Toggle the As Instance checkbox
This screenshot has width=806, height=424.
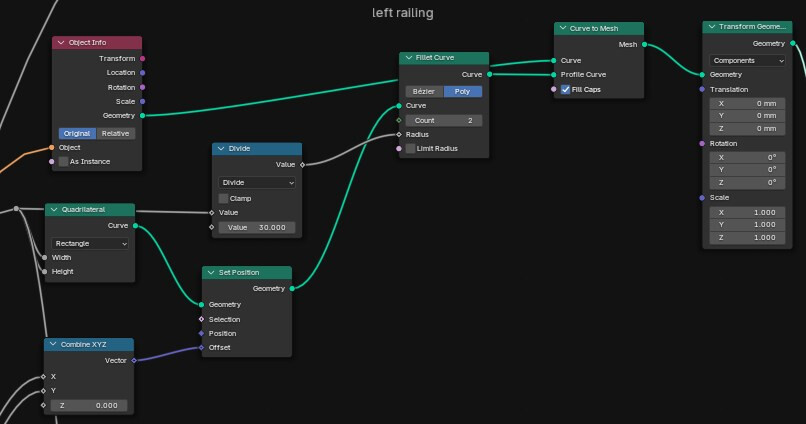[63, 162]
